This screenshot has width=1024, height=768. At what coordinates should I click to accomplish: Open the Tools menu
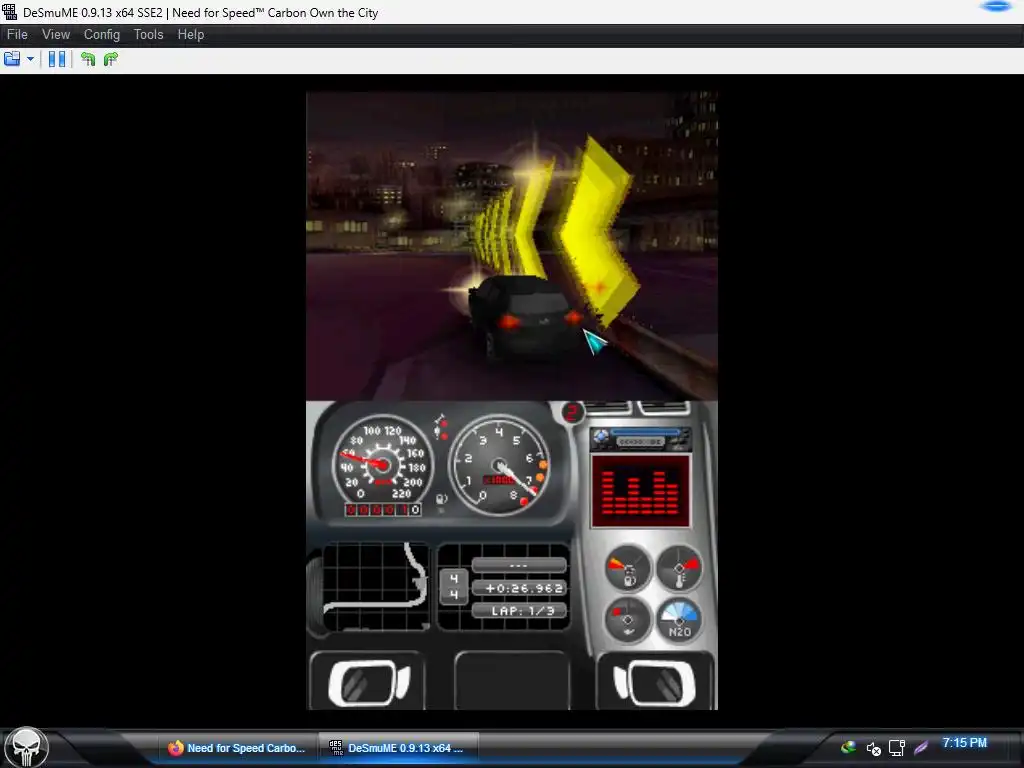click(148, 35)
